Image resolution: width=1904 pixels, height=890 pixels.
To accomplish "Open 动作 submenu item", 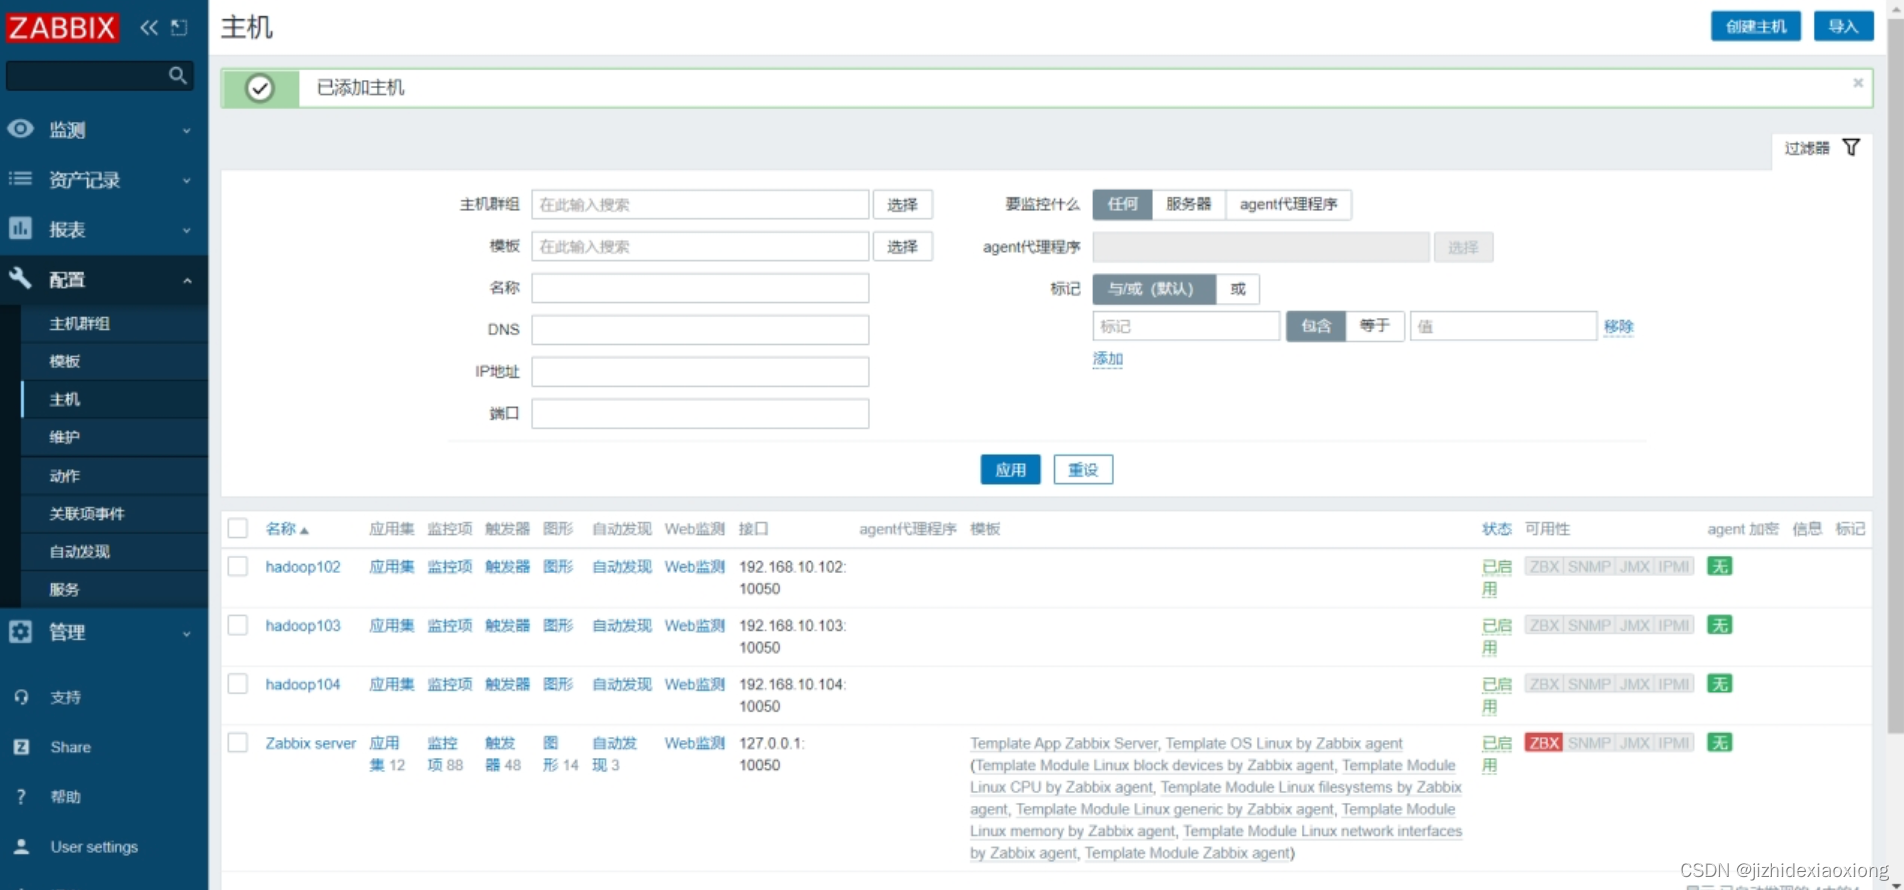I will [64, 476].
